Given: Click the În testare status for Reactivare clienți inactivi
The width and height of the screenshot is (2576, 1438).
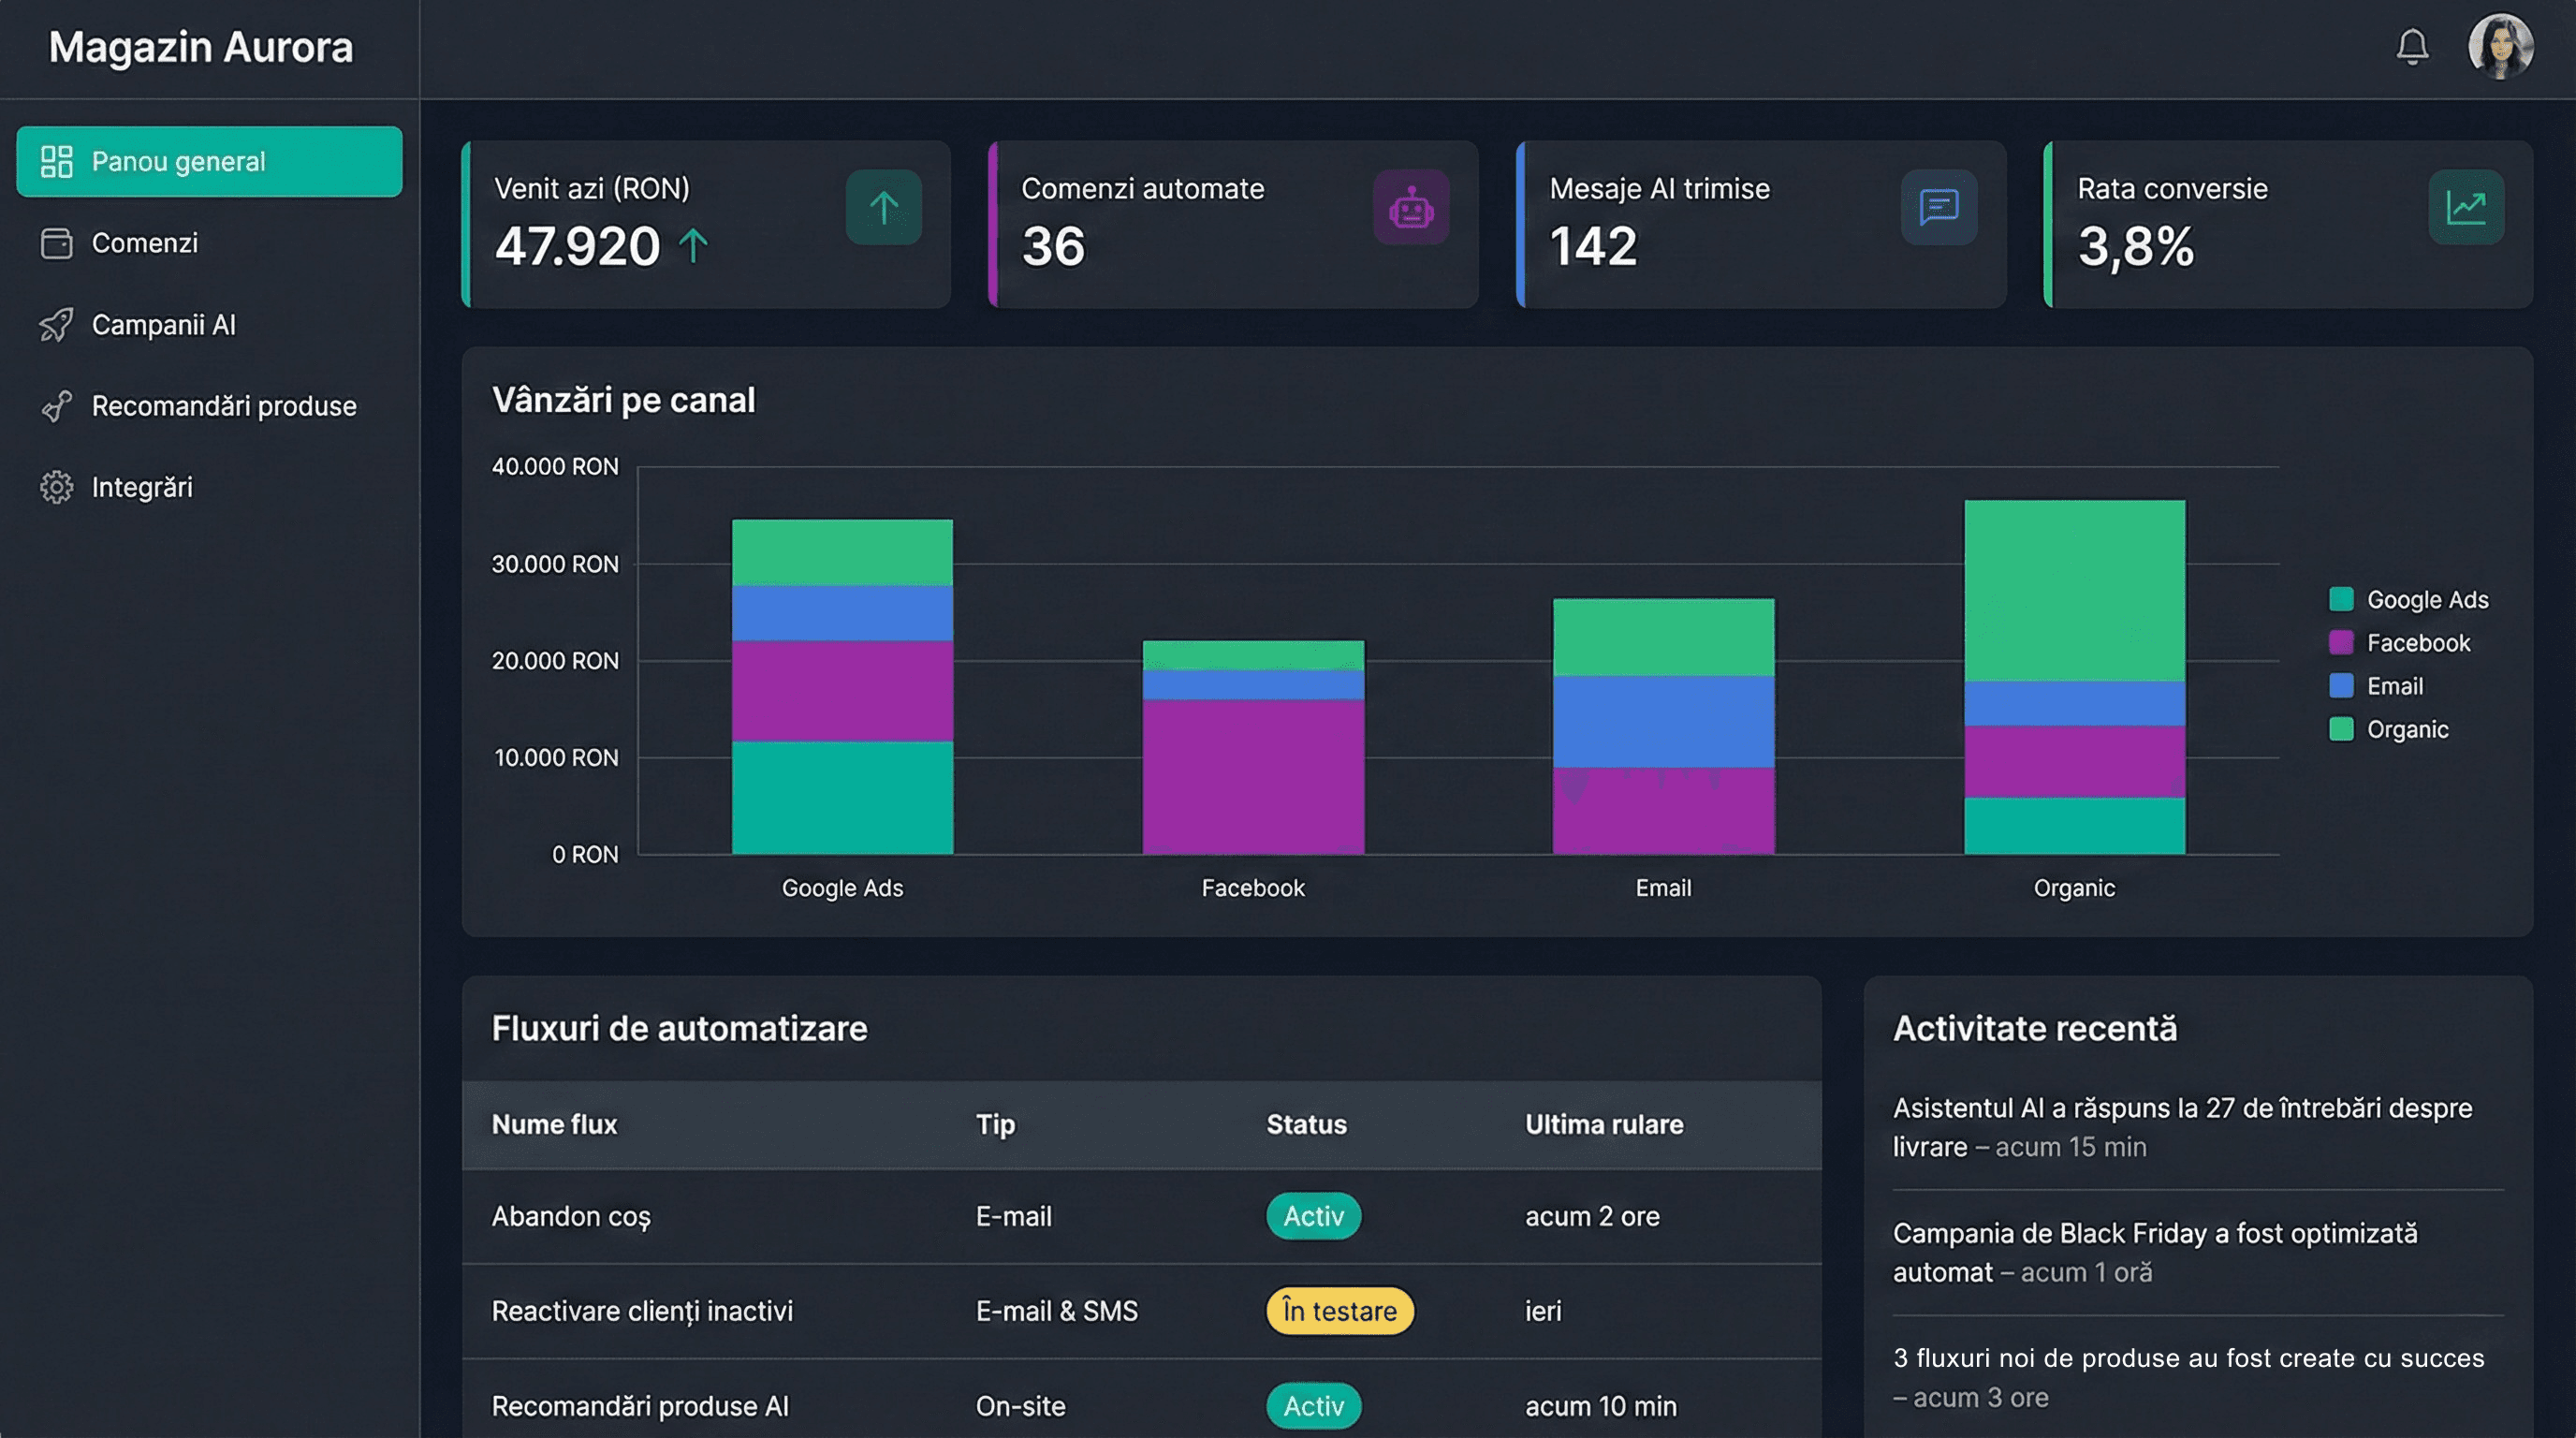Looking at the screenshot, I should click(1340, 1311).
